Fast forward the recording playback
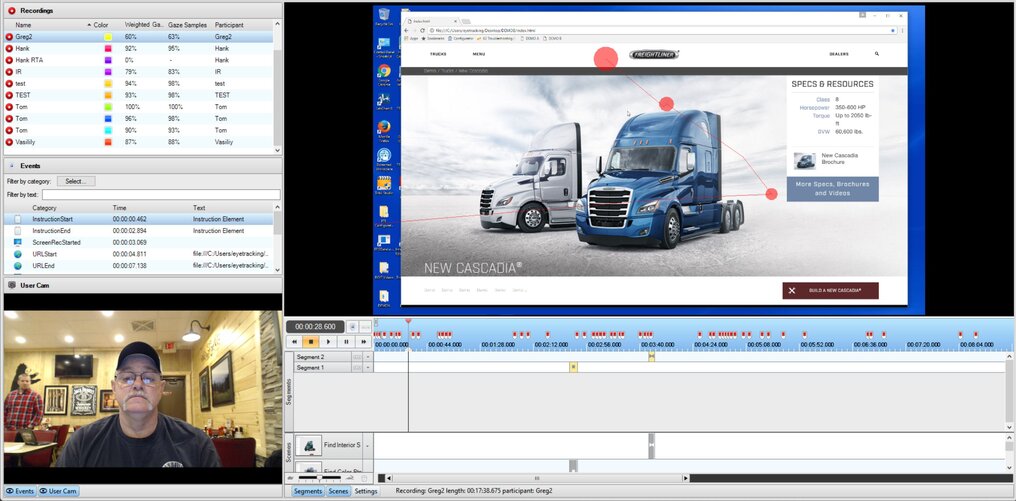The image size is (1016, 501). (364, 342)
